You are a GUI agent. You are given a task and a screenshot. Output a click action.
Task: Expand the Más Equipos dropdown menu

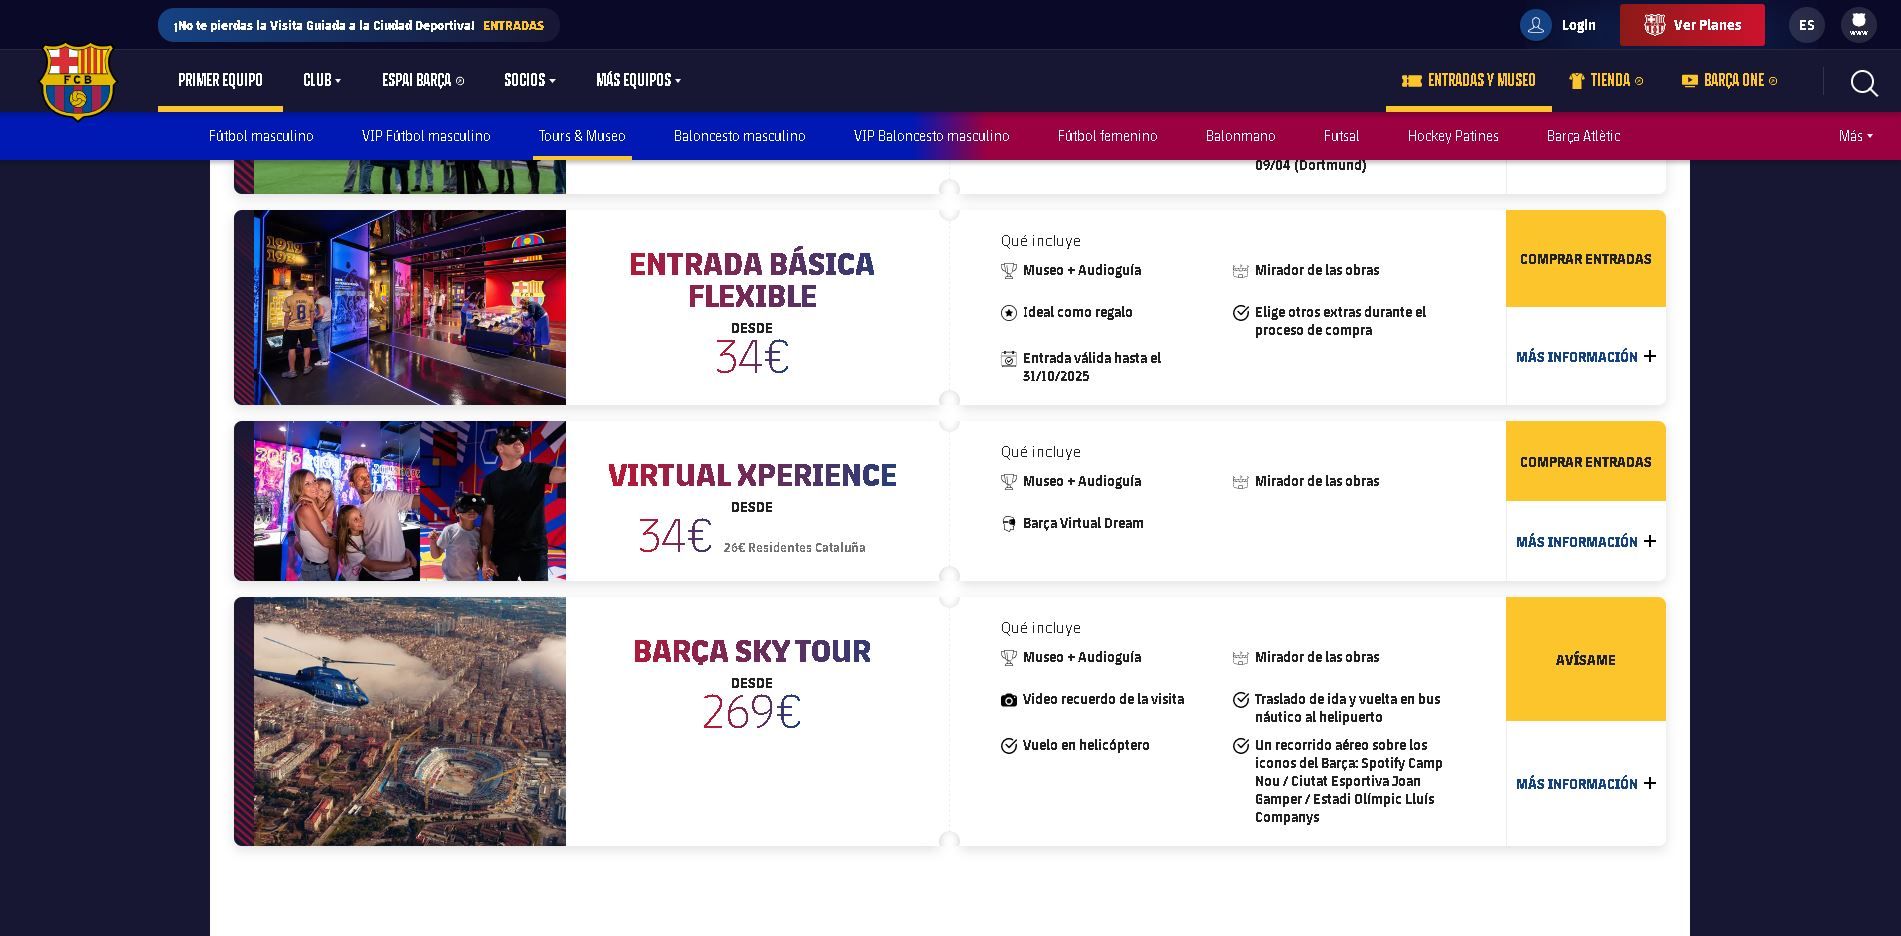[x=638, y=80]
